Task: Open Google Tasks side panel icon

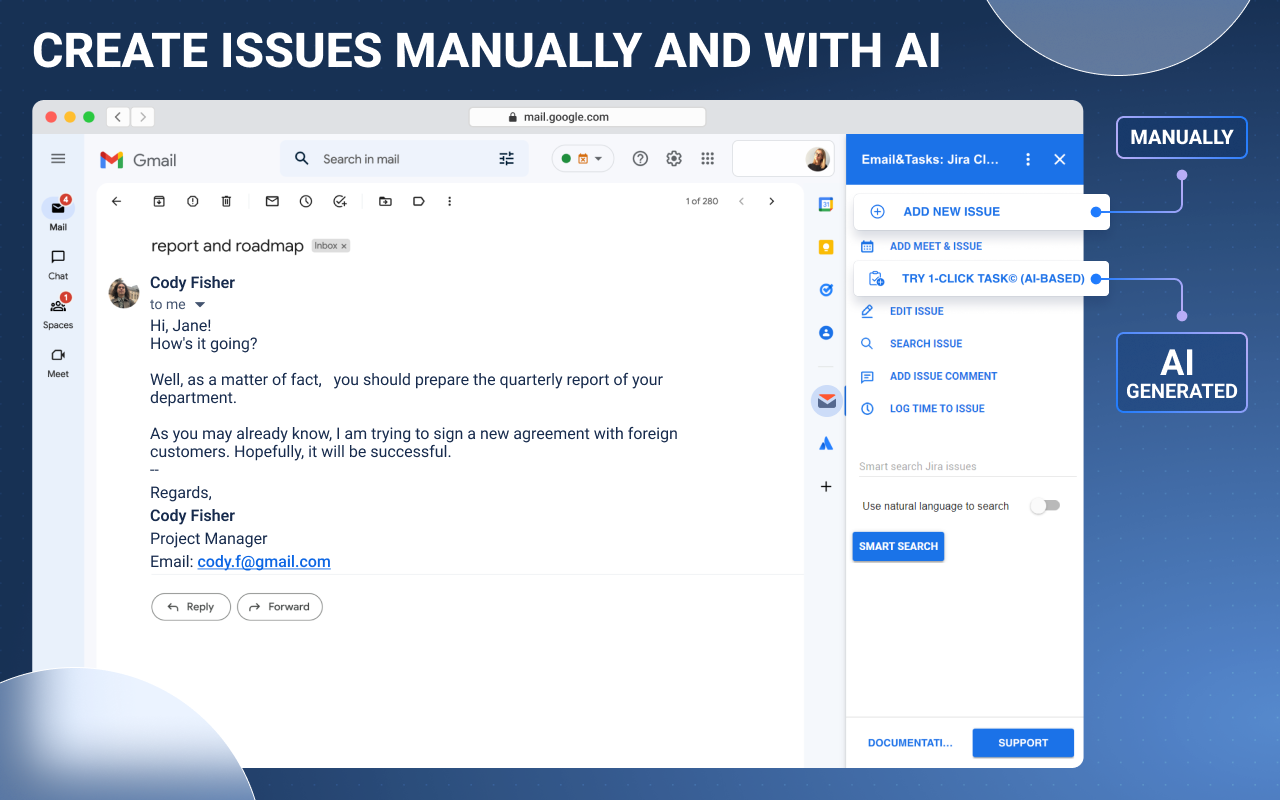Action: pos(826,289)
